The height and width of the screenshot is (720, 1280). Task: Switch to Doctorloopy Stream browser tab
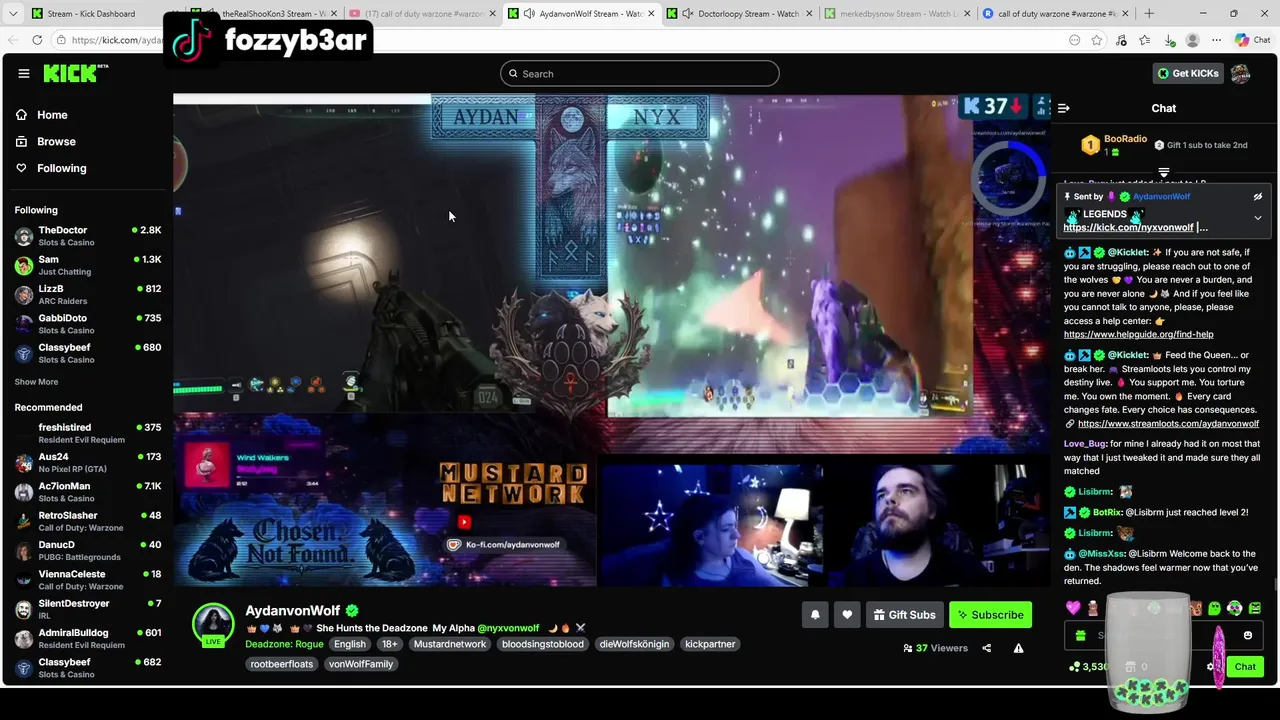click(x=739, y=14)
